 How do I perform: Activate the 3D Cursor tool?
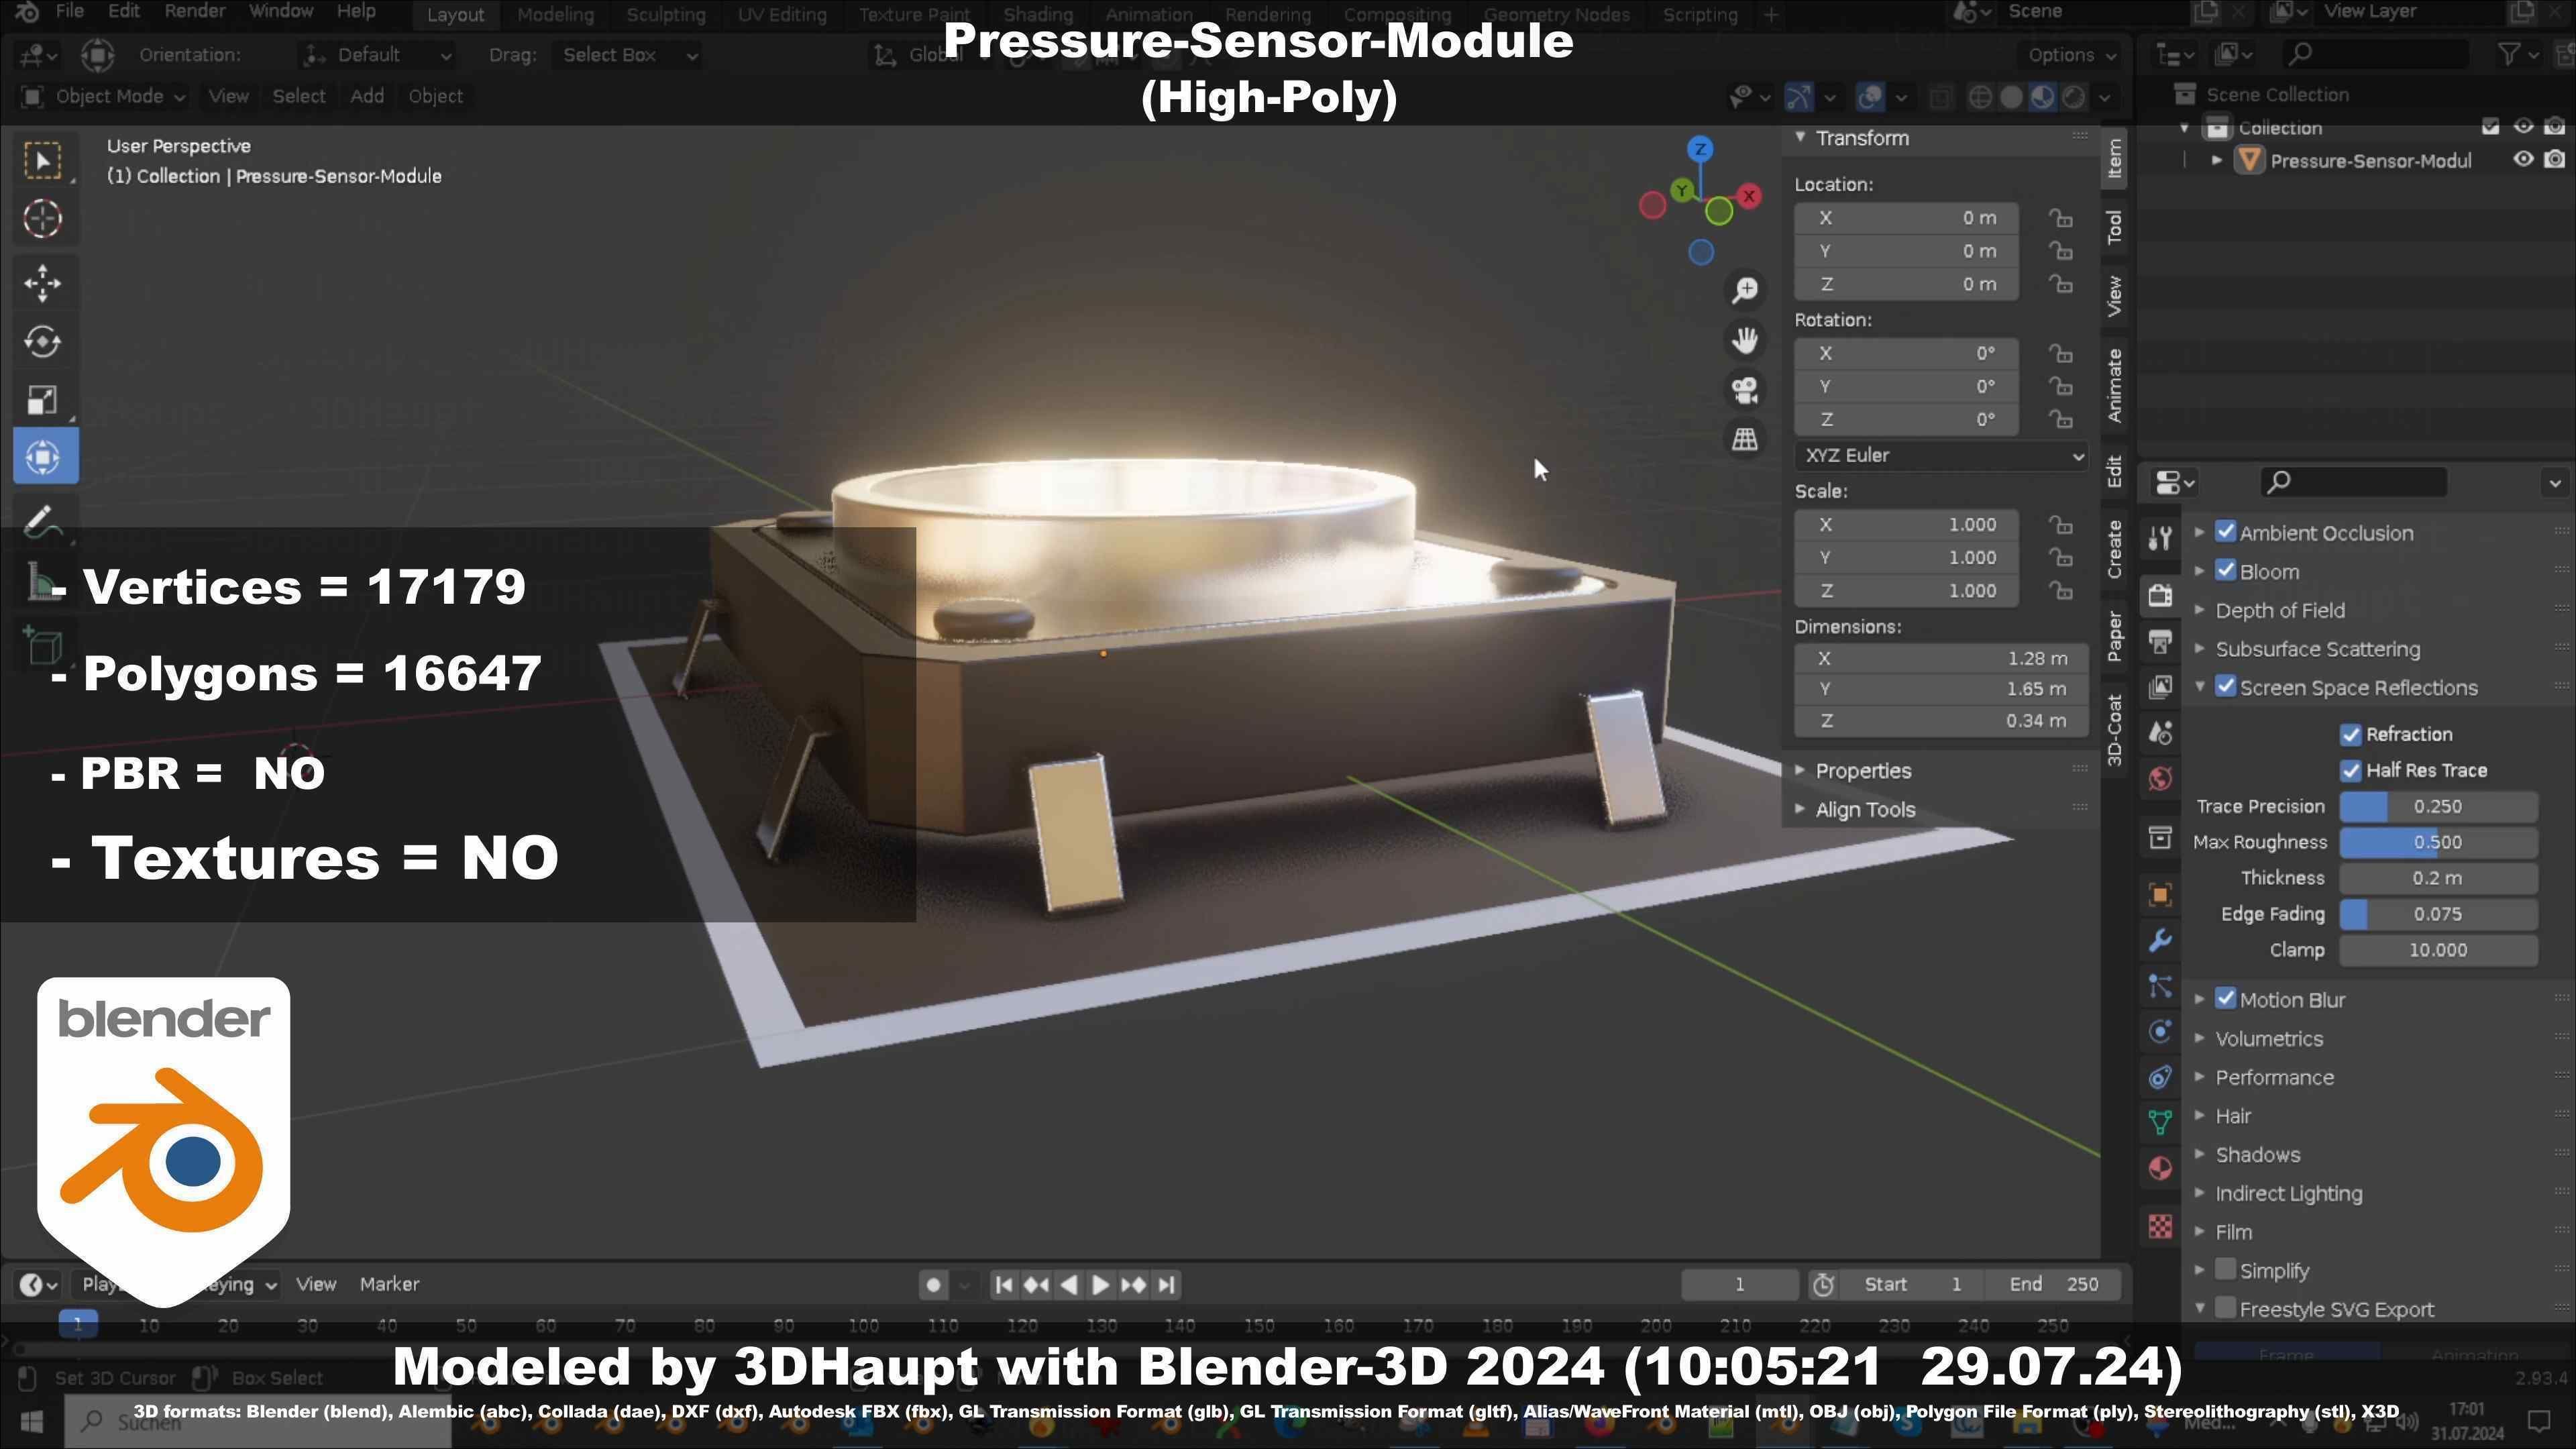pos(43,219)
